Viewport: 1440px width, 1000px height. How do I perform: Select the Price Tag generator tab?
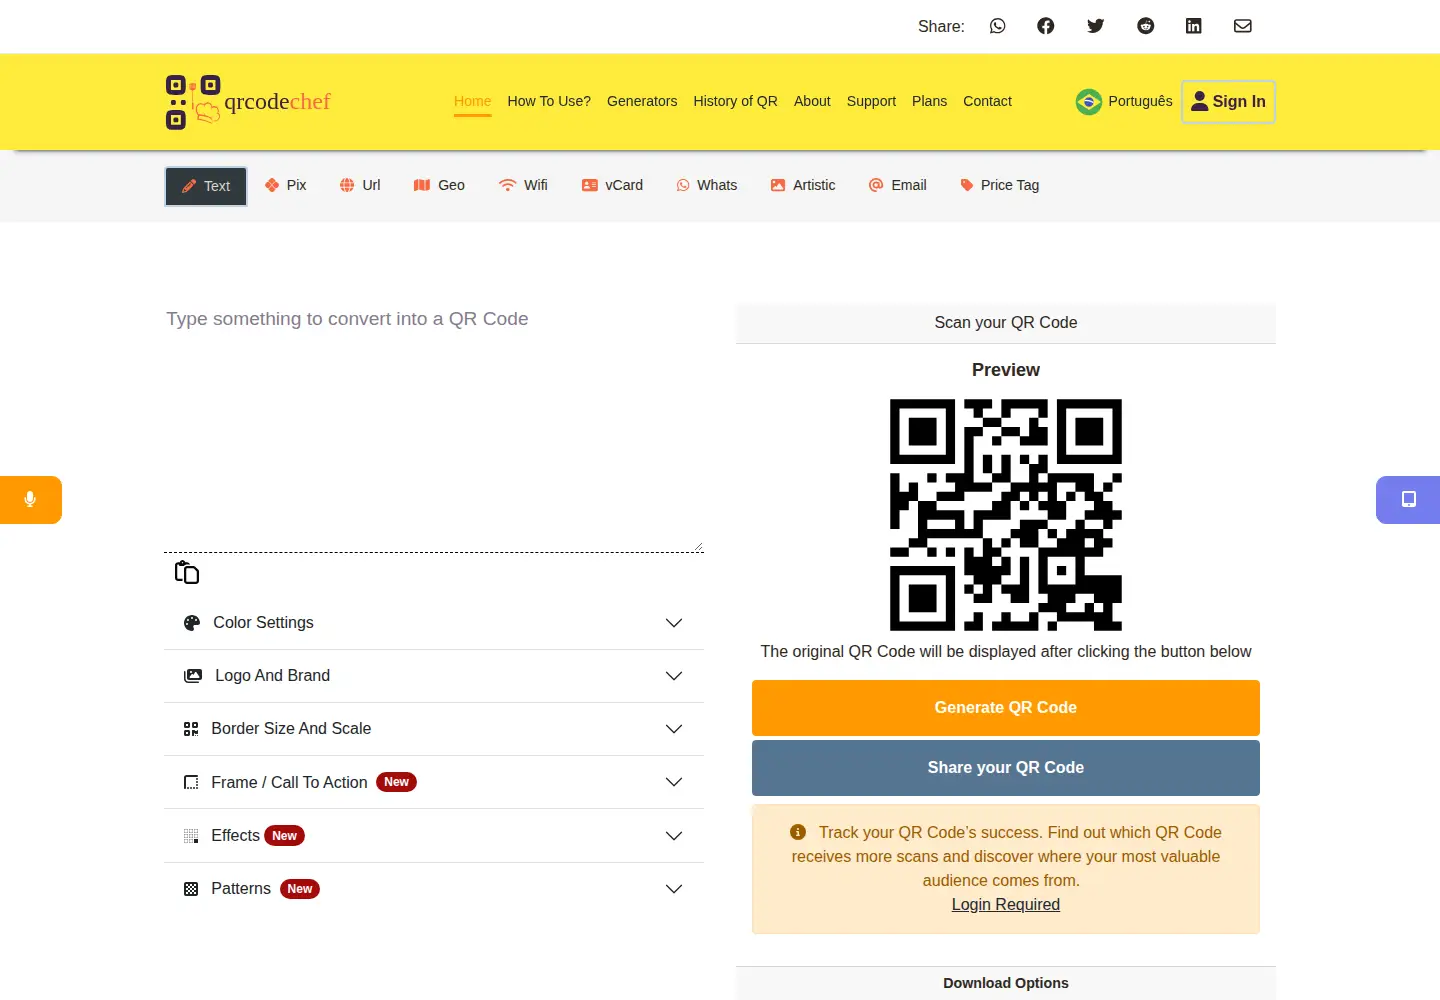pos(999,185)
